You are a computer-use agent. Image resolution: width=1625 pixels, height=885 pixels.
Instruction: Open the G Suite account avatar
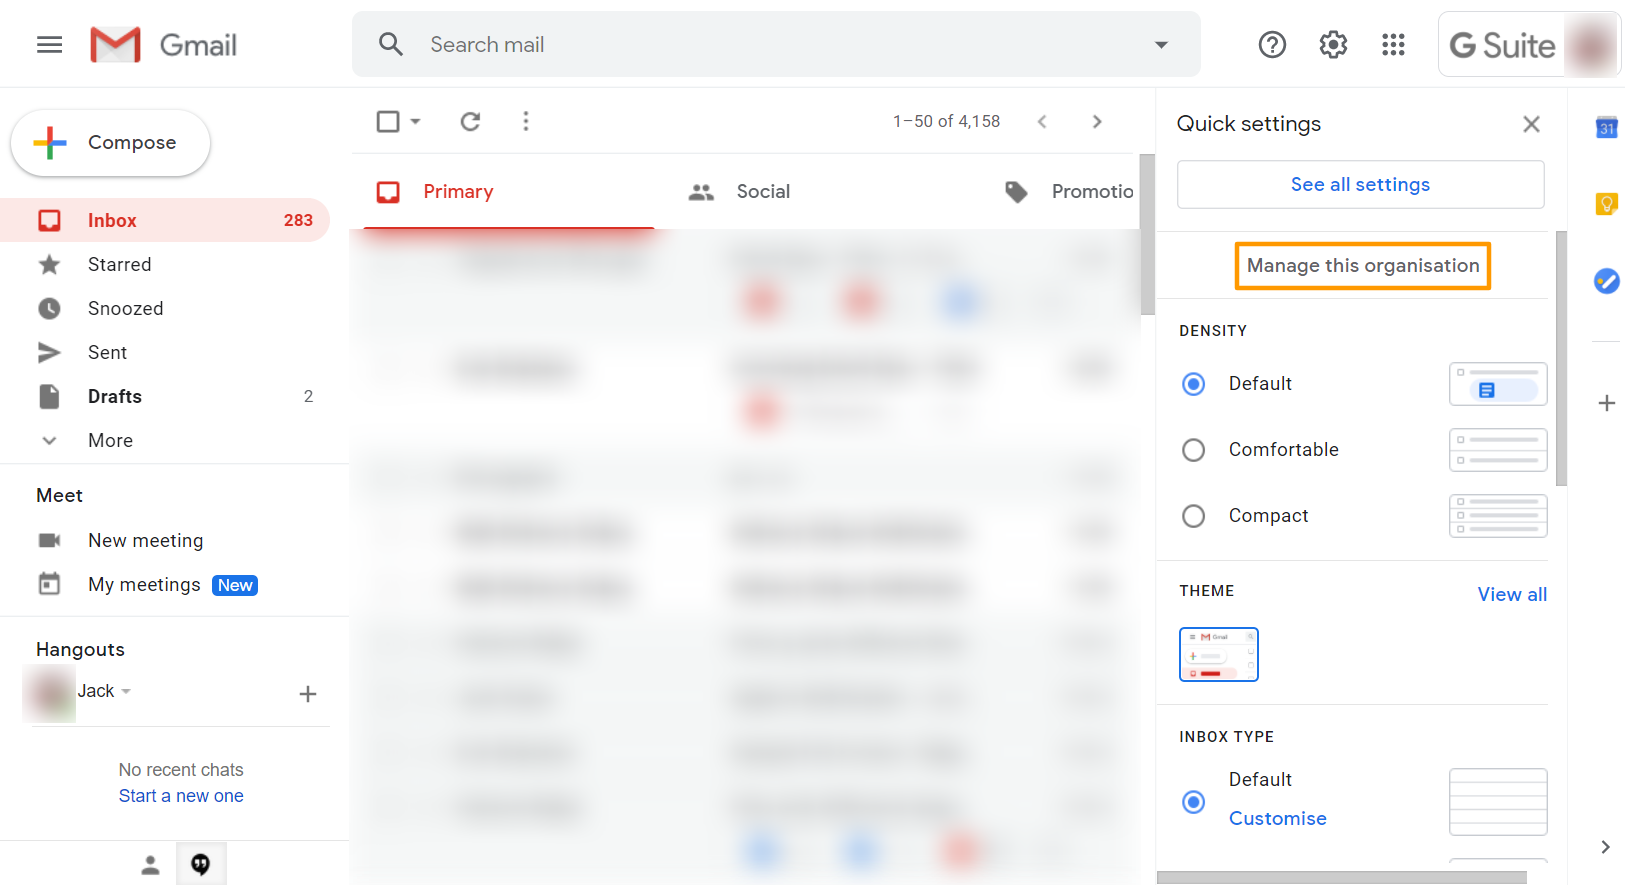(1591, 45)
